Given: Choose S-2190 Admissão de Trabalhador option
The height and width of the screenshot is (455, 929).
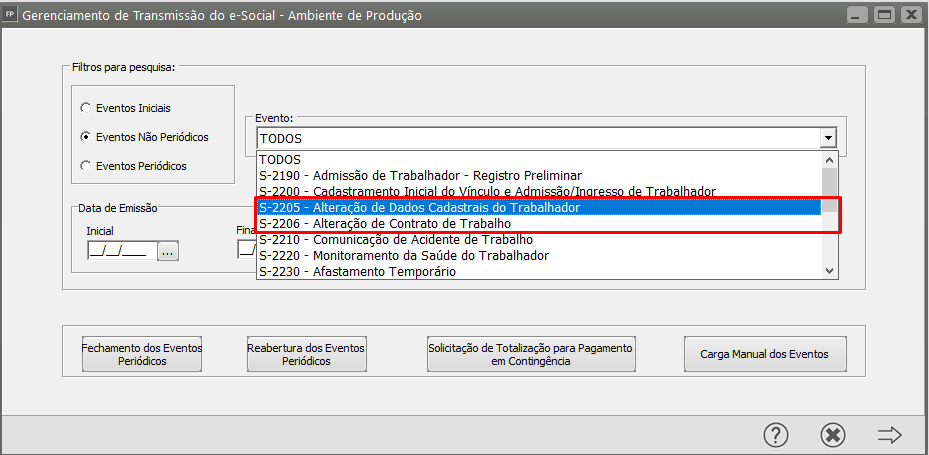Looking at the screenshot, I should pyautogui.click(x=539, y=175).
